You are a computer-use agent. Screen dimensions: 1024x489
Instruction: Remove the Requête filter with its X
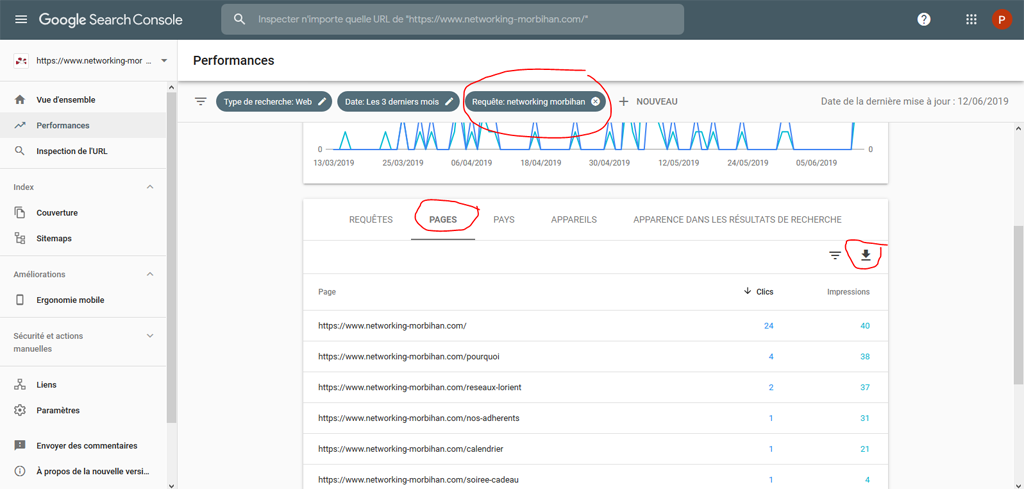[x=595, y=102]
